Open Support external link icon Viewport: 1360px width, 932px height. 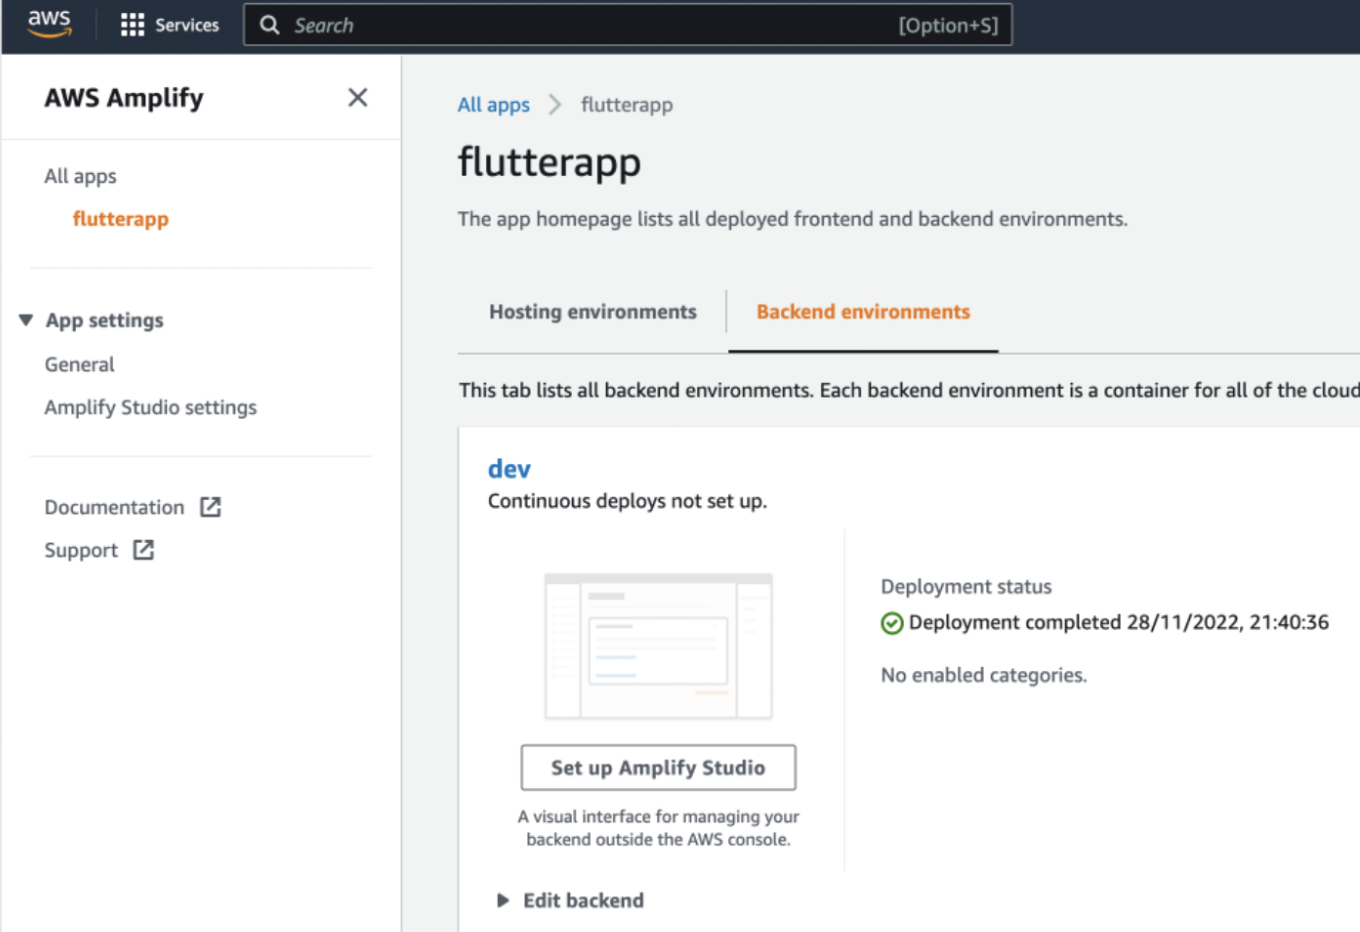pos(144,550)
